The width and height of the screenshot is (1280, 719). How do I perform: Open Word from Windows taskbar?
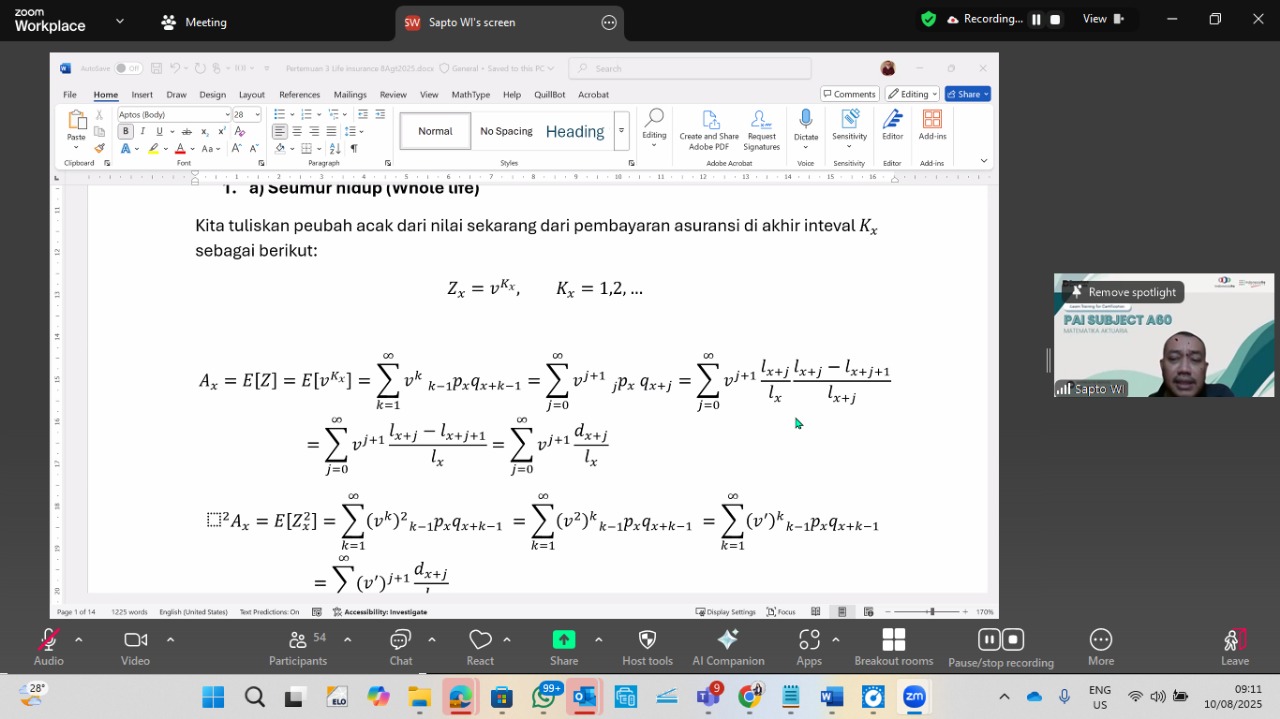(x=832, y=697)
